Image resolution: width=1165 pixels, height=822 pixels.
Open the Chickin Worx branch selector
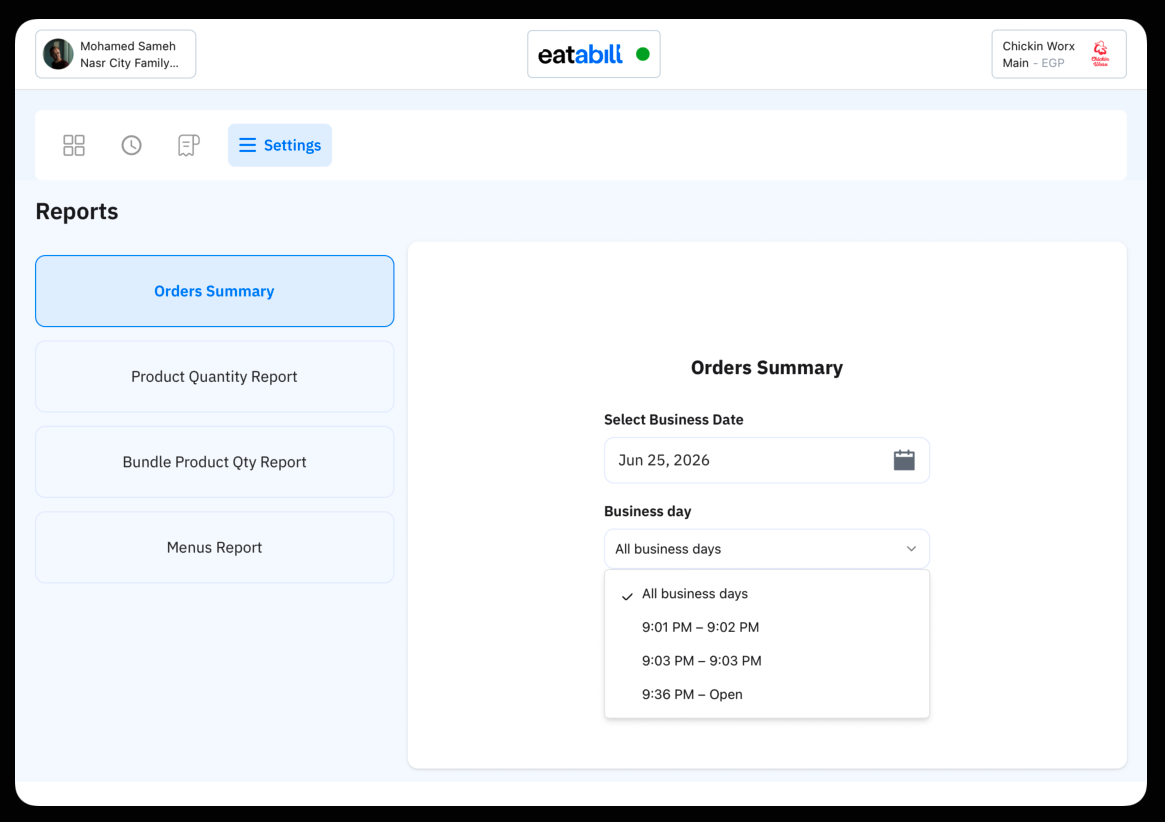(x=1059, y=54)
